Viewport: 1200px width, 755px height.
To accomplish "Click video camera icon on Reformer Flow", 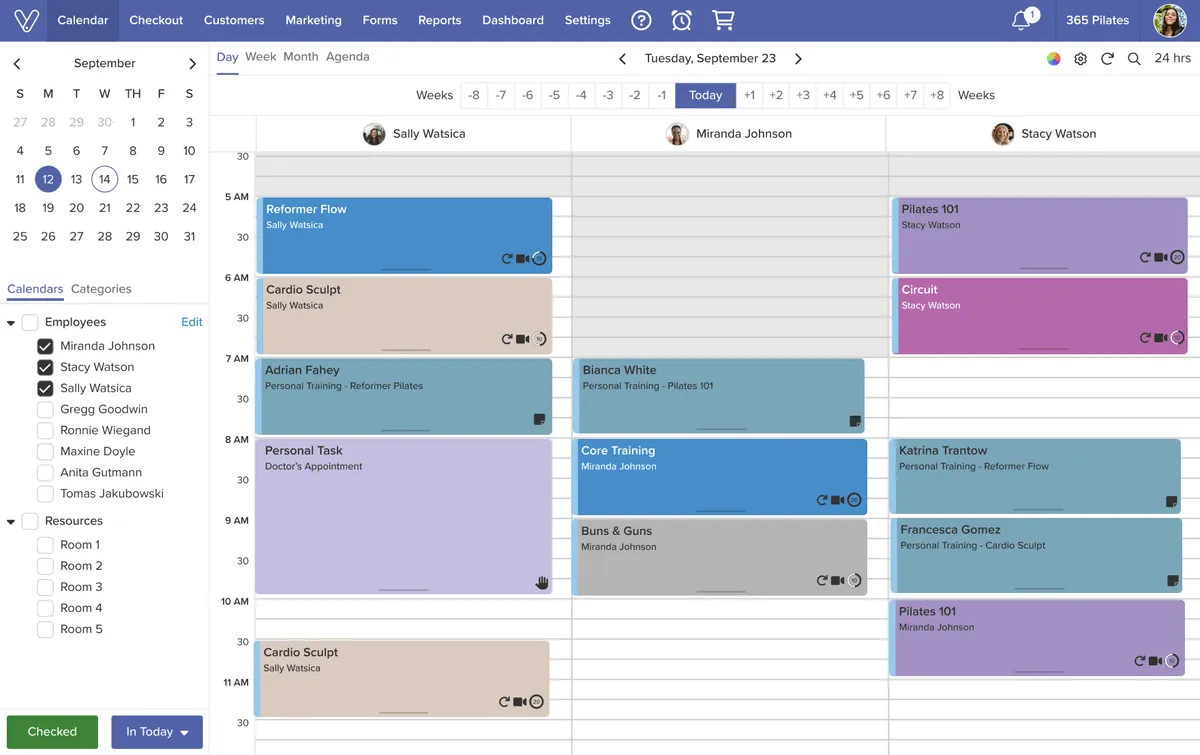I will coord(522,258).
